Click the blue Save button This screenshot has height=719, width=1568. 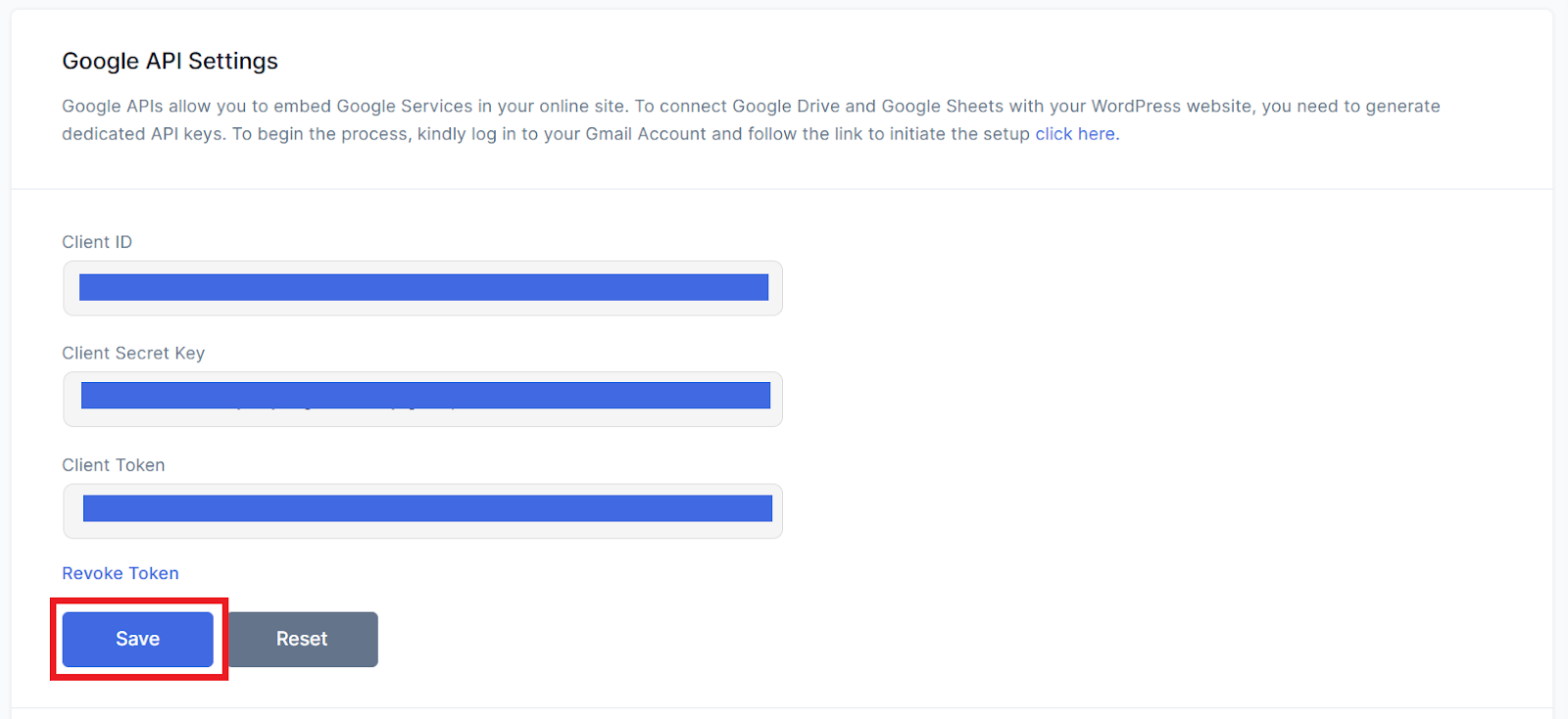coord(138,639)
